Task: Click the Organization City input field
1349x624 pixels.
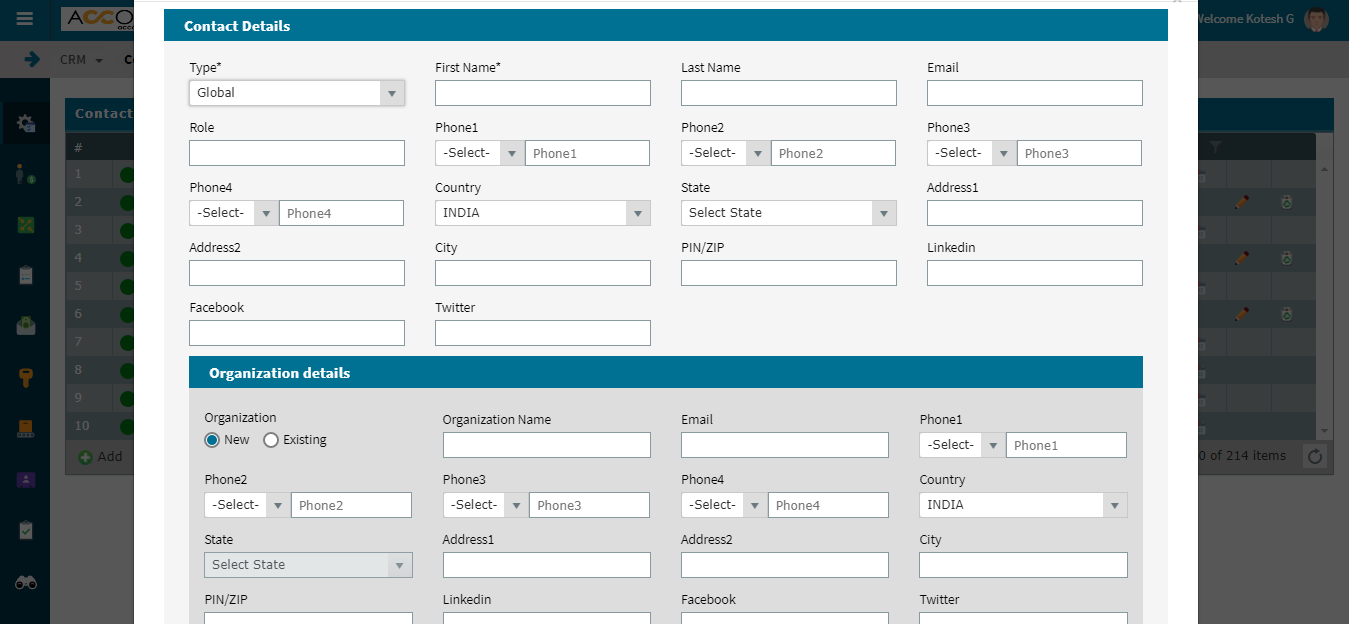Action: 1023,565
